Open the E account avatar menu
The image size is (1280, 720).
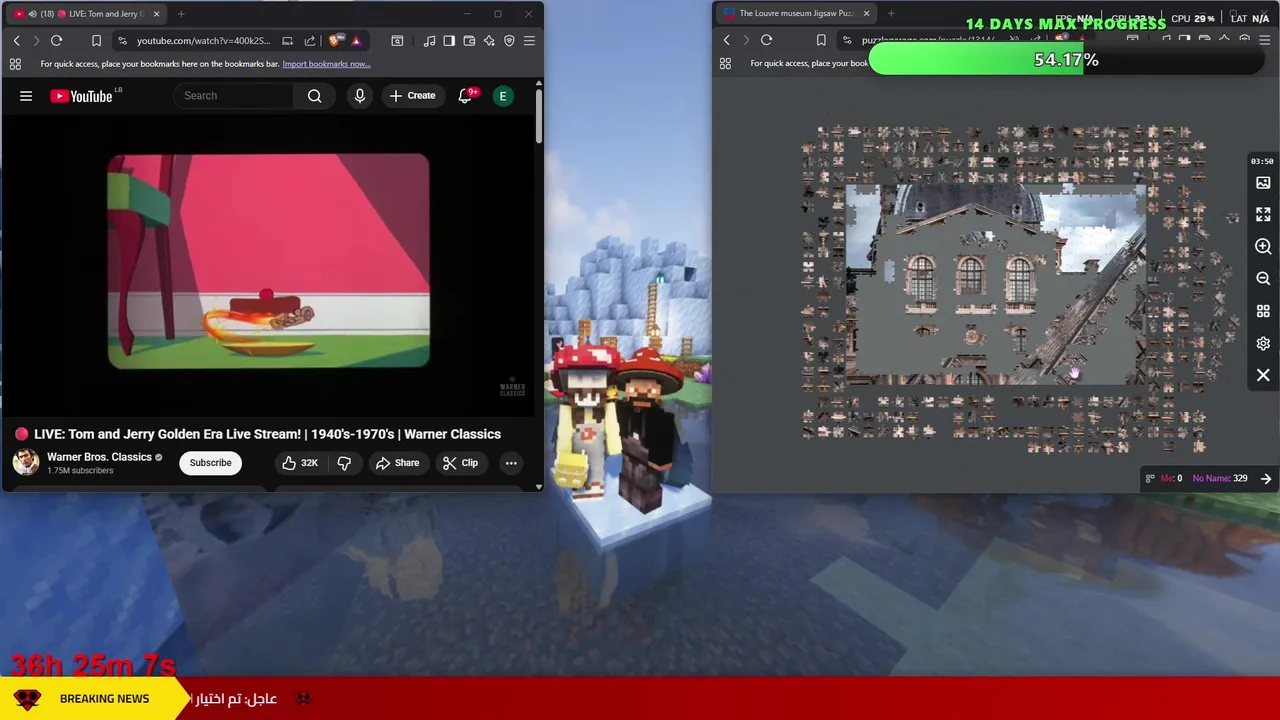pos(503,96)
